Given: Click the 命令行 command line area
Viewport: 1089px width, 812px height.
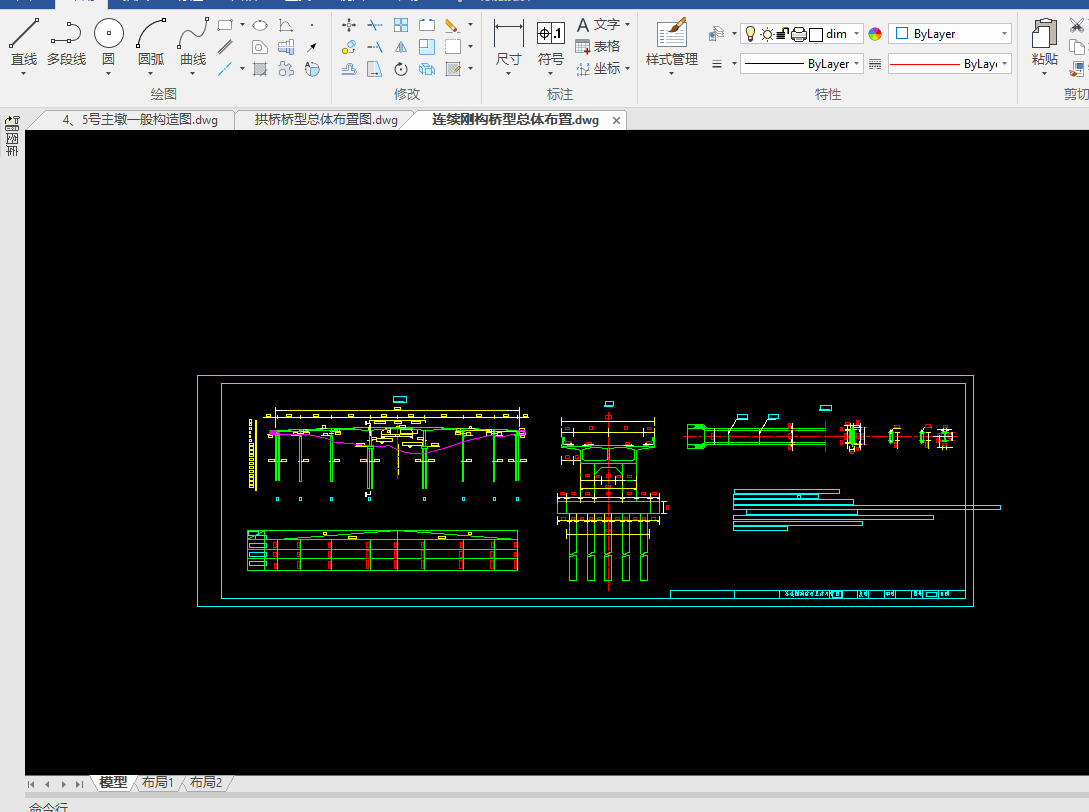Looking at the screenshot, I should (48, 808).
